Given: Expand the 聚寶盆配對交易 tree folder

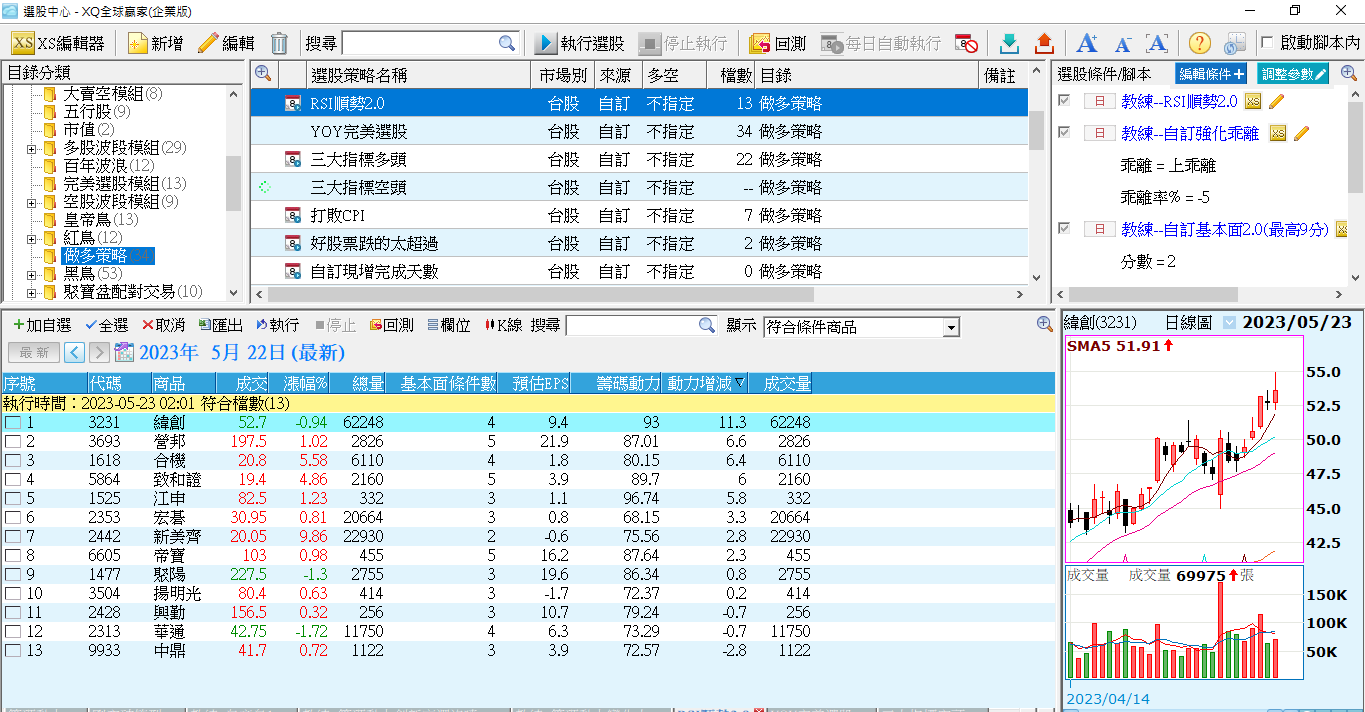Looking at the screenshot, I should (32, 292).
